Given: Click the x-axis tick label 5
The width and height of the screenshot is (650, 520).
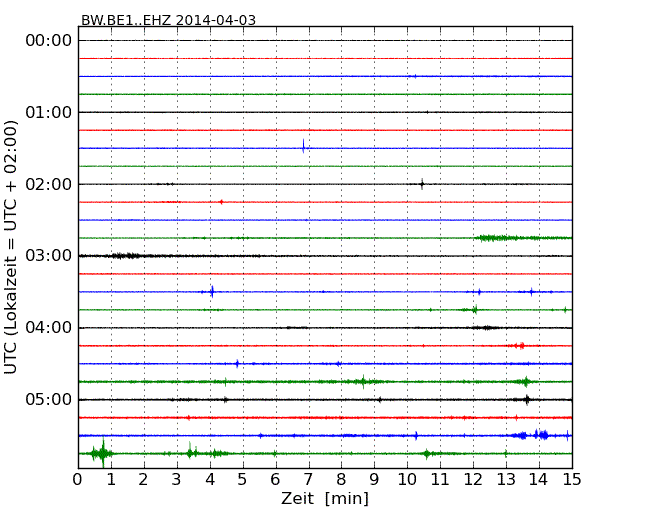Looking at the screenshot, I should (243, 480).
